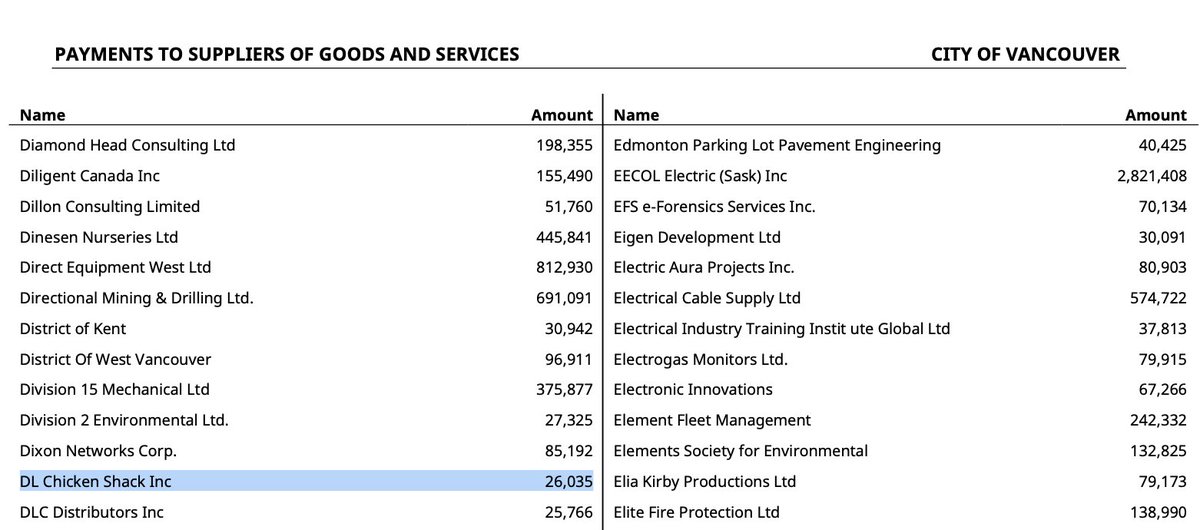1200x530 pixels.
Task: Select 'EECOL Electric (Sask) Inc' name
Action: click(x=699, y=176)
